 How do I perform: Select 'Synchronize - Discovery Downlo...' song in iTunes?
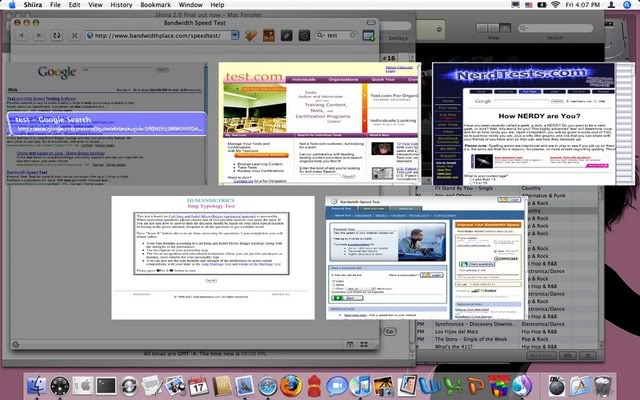(475, 324)
